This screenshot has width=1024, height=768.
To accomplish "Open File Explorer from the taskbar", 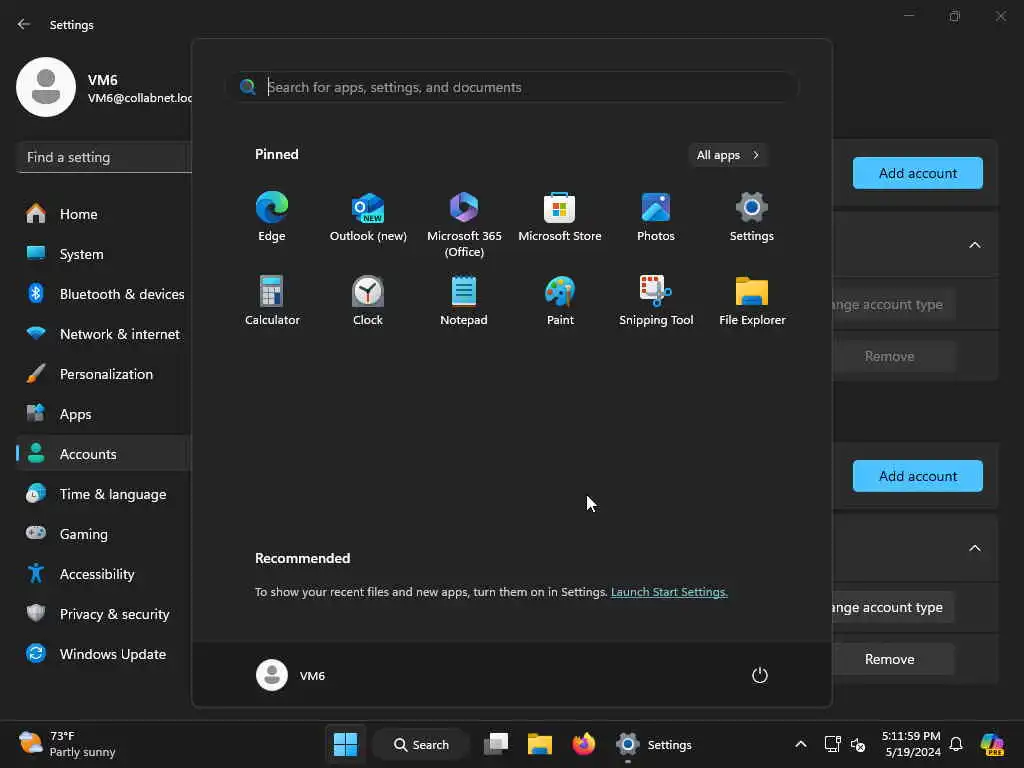I will tap(540, 744).
